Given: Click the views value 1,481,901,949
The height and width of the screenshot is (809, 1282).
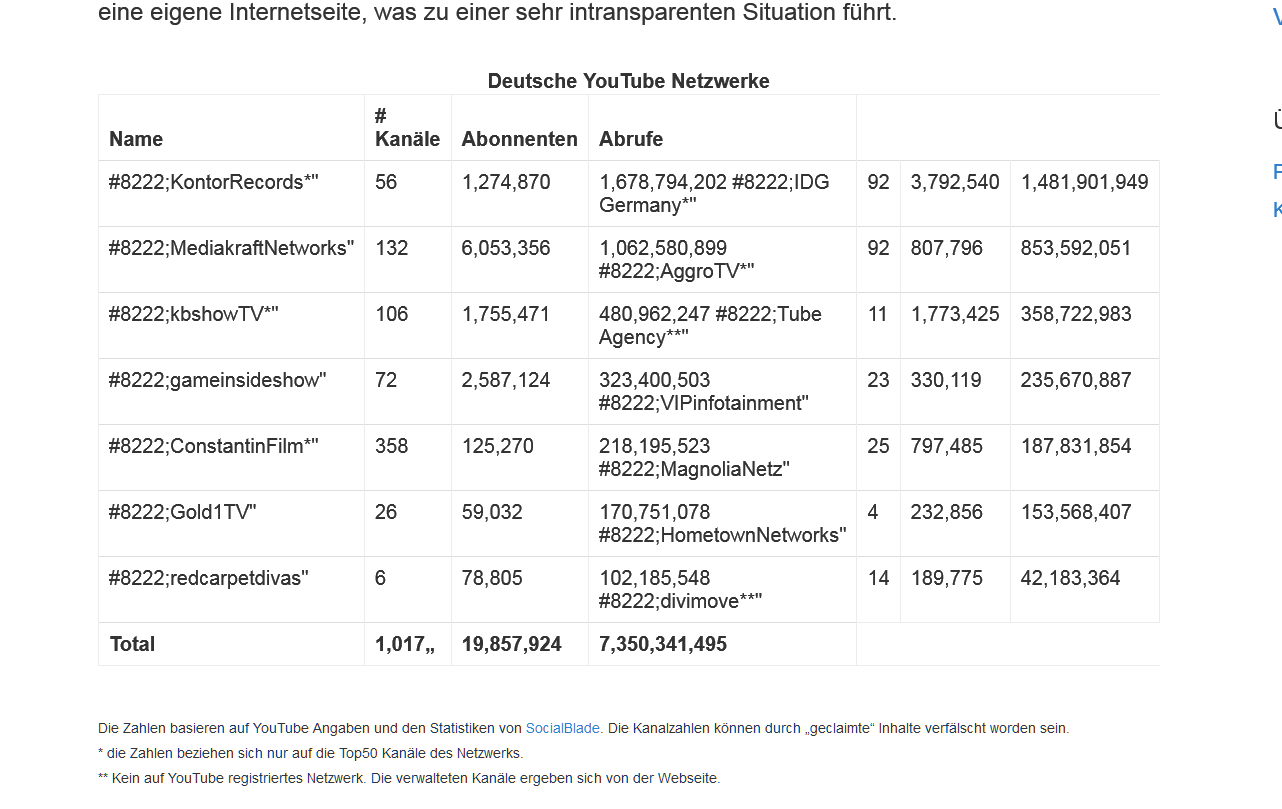Looking at the screenshot, I should 1084,182.
